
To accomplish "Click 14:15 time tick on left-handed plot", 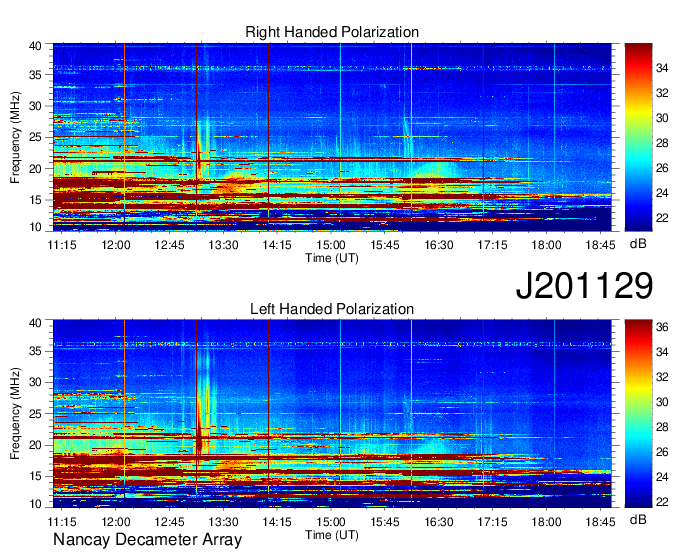I will click(277, 522).
